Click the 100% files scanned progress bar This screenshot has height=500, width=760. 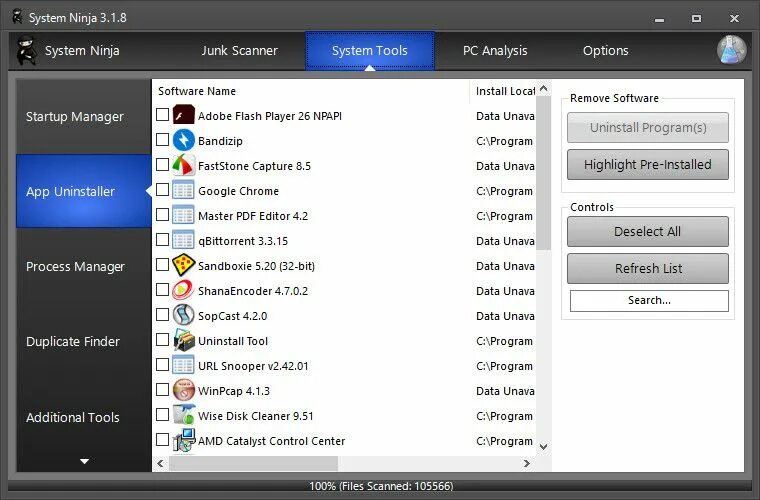pyautogui.click(x=380, y=486)
